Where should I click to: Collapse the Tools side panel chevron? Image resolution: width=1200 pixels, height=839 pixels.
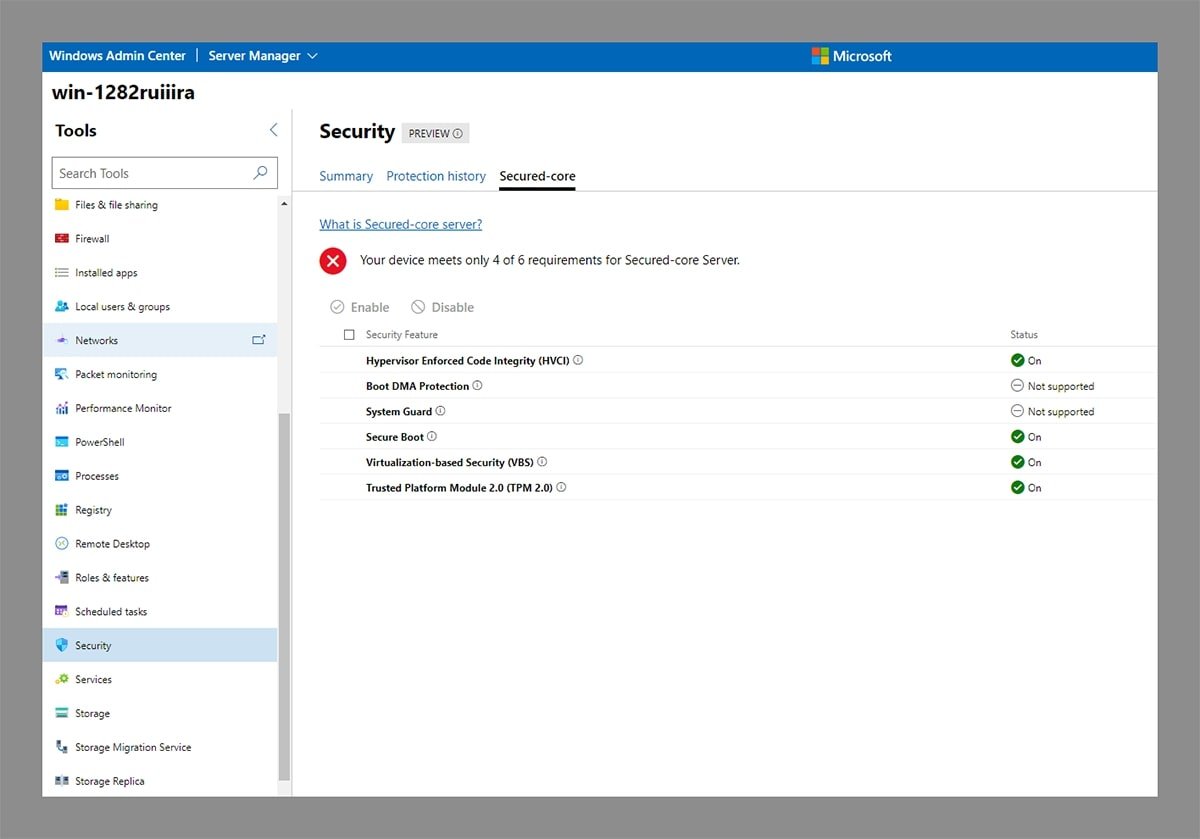[x=274, y=130]
